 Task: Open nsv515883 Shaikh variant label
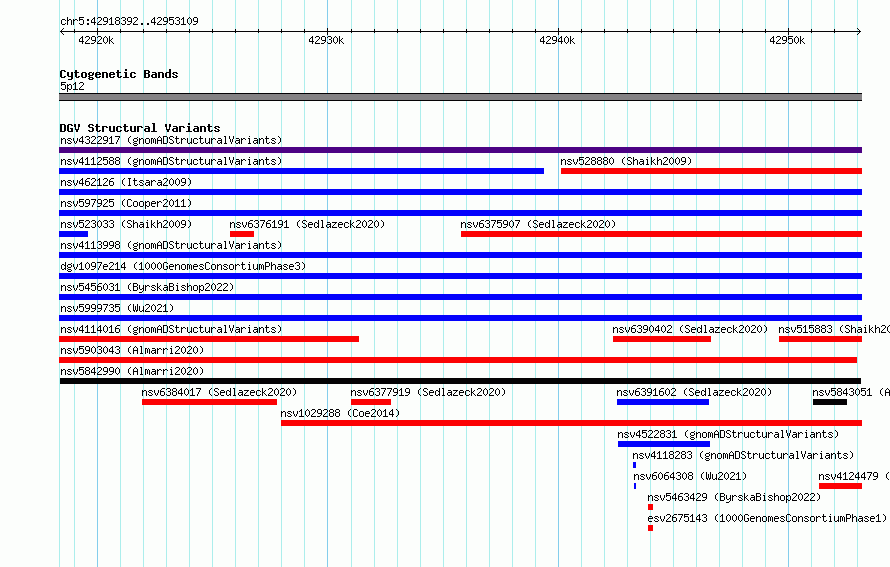[x=833, y=329]
